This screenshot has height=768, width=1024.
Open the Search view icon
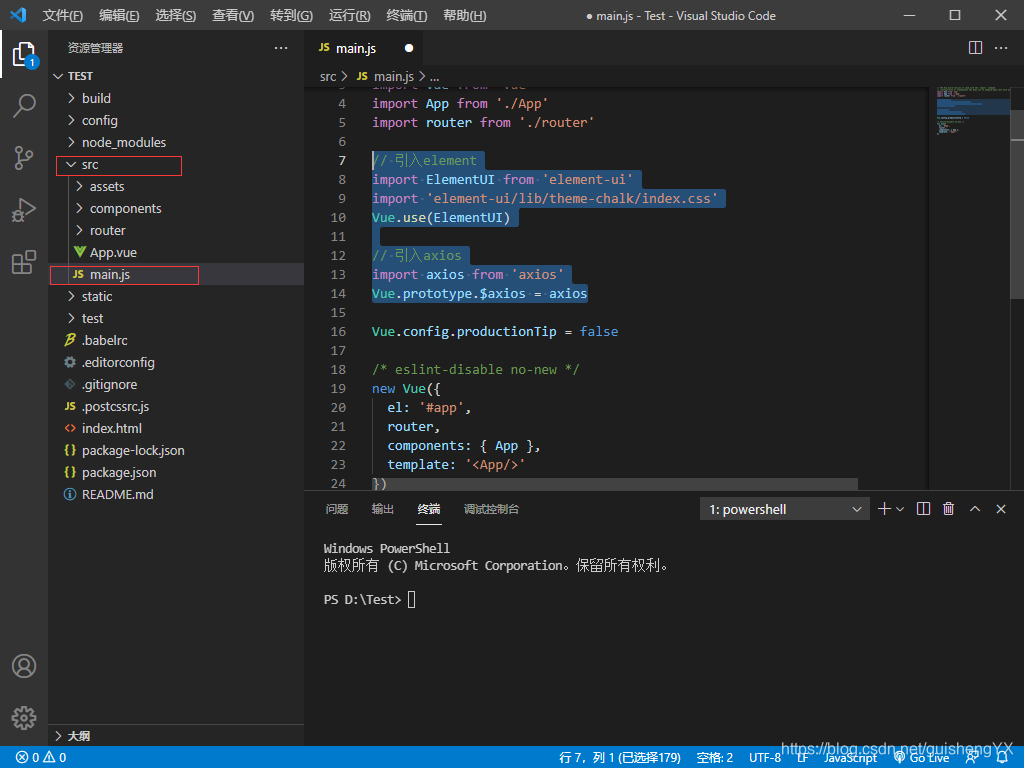(x=24, y=106)
